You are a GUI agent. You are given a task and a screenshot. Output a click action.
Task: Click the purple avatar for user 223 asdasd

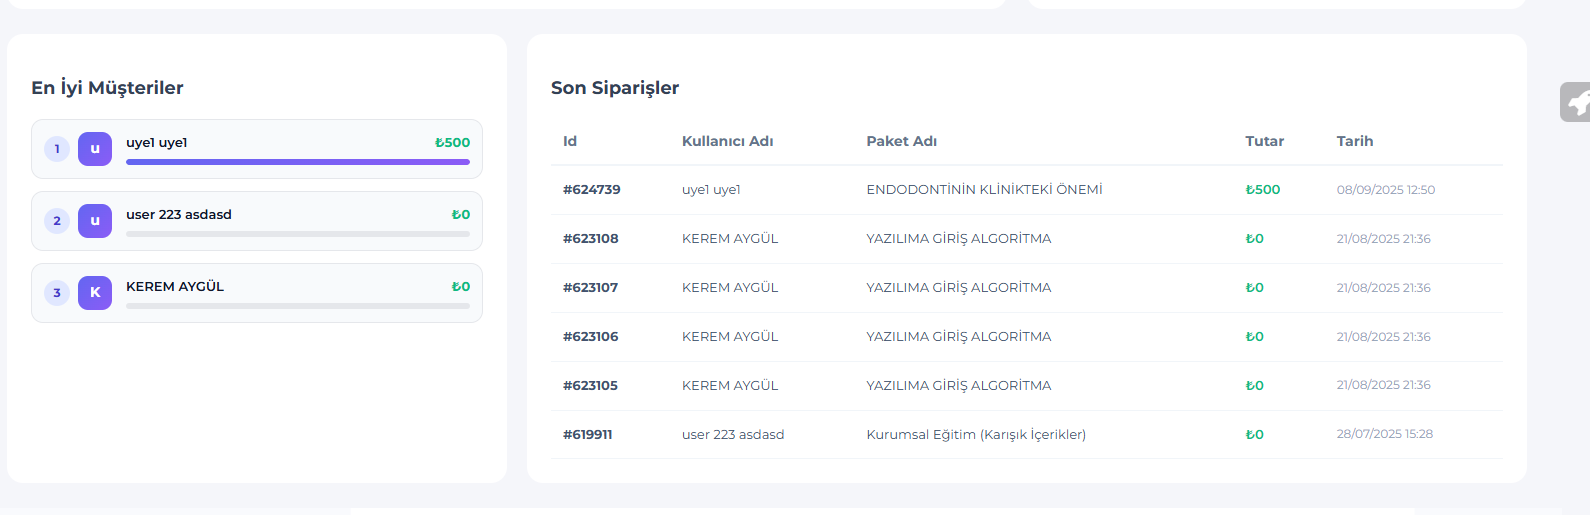click(95, 221)
